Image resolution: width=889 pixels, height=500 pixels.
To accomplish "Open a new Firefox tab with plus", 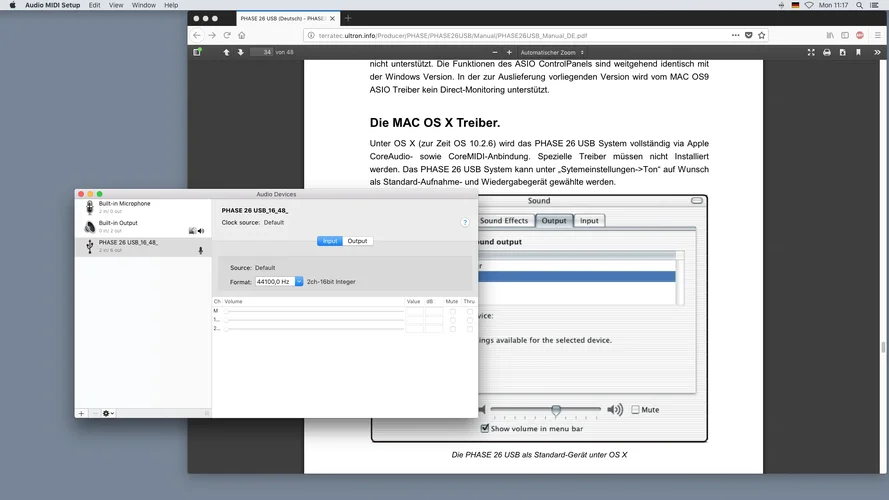I will 348,18.
